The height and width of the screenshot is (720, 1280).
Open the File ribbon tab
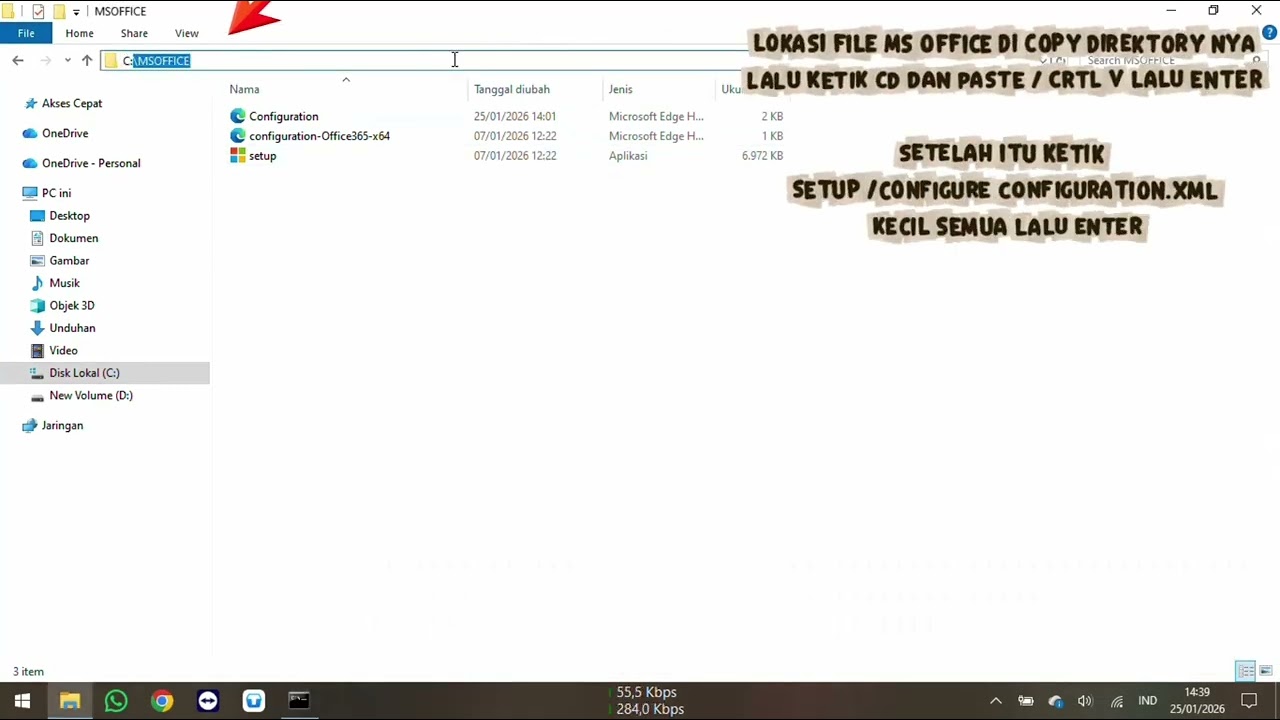pyautogui.click(x=26, y=33)
